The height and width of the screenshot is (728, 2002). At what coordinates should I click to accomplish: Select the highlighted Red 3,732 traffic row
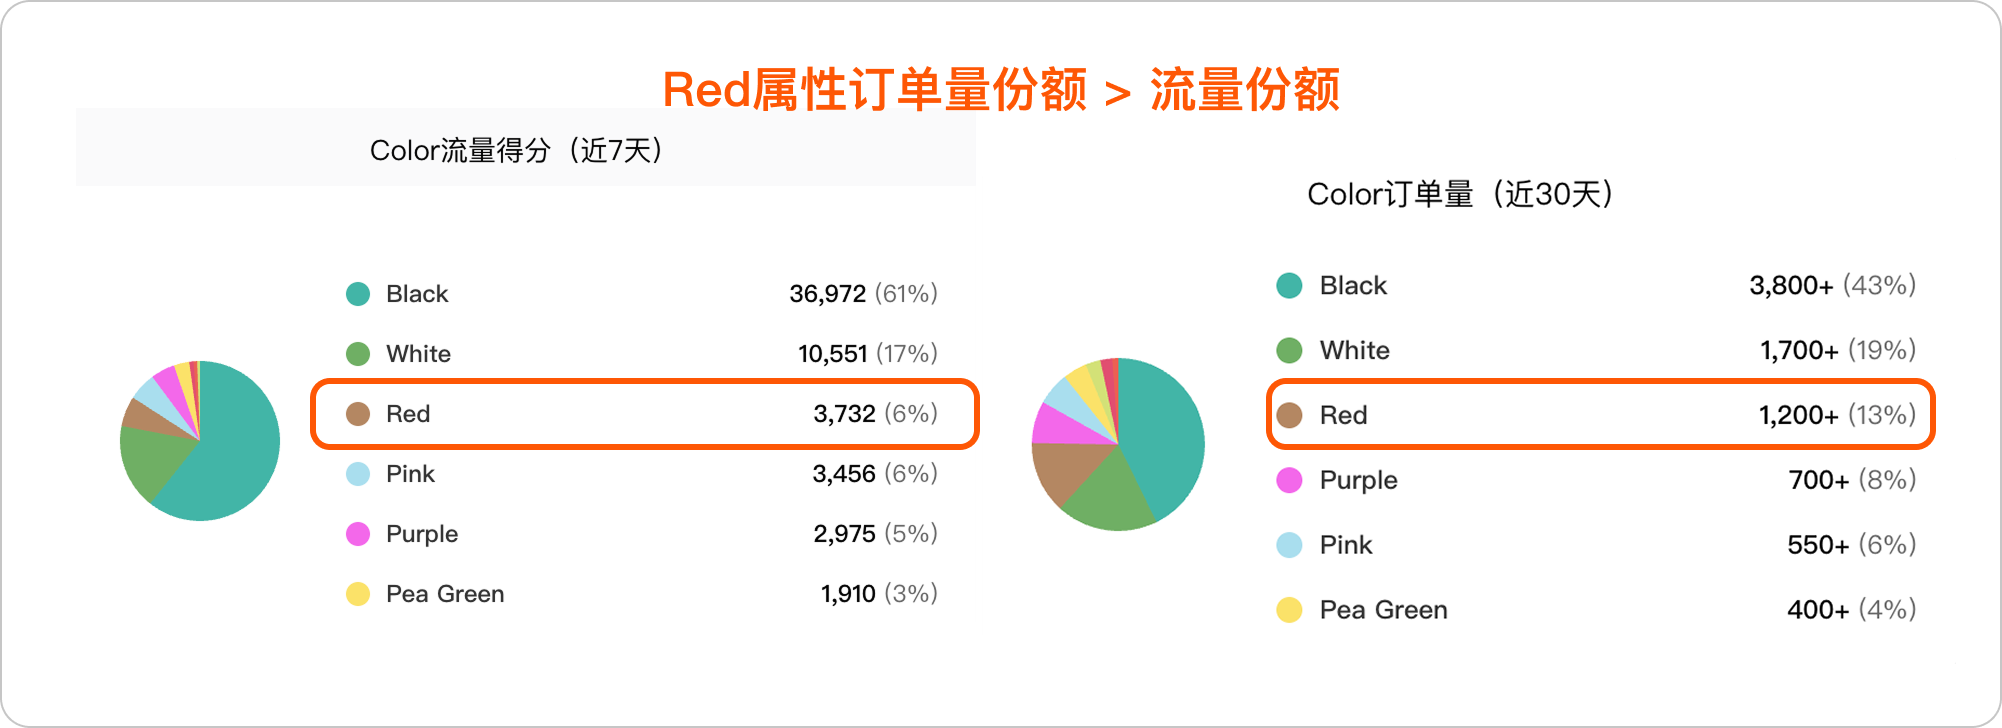point(644,414)
